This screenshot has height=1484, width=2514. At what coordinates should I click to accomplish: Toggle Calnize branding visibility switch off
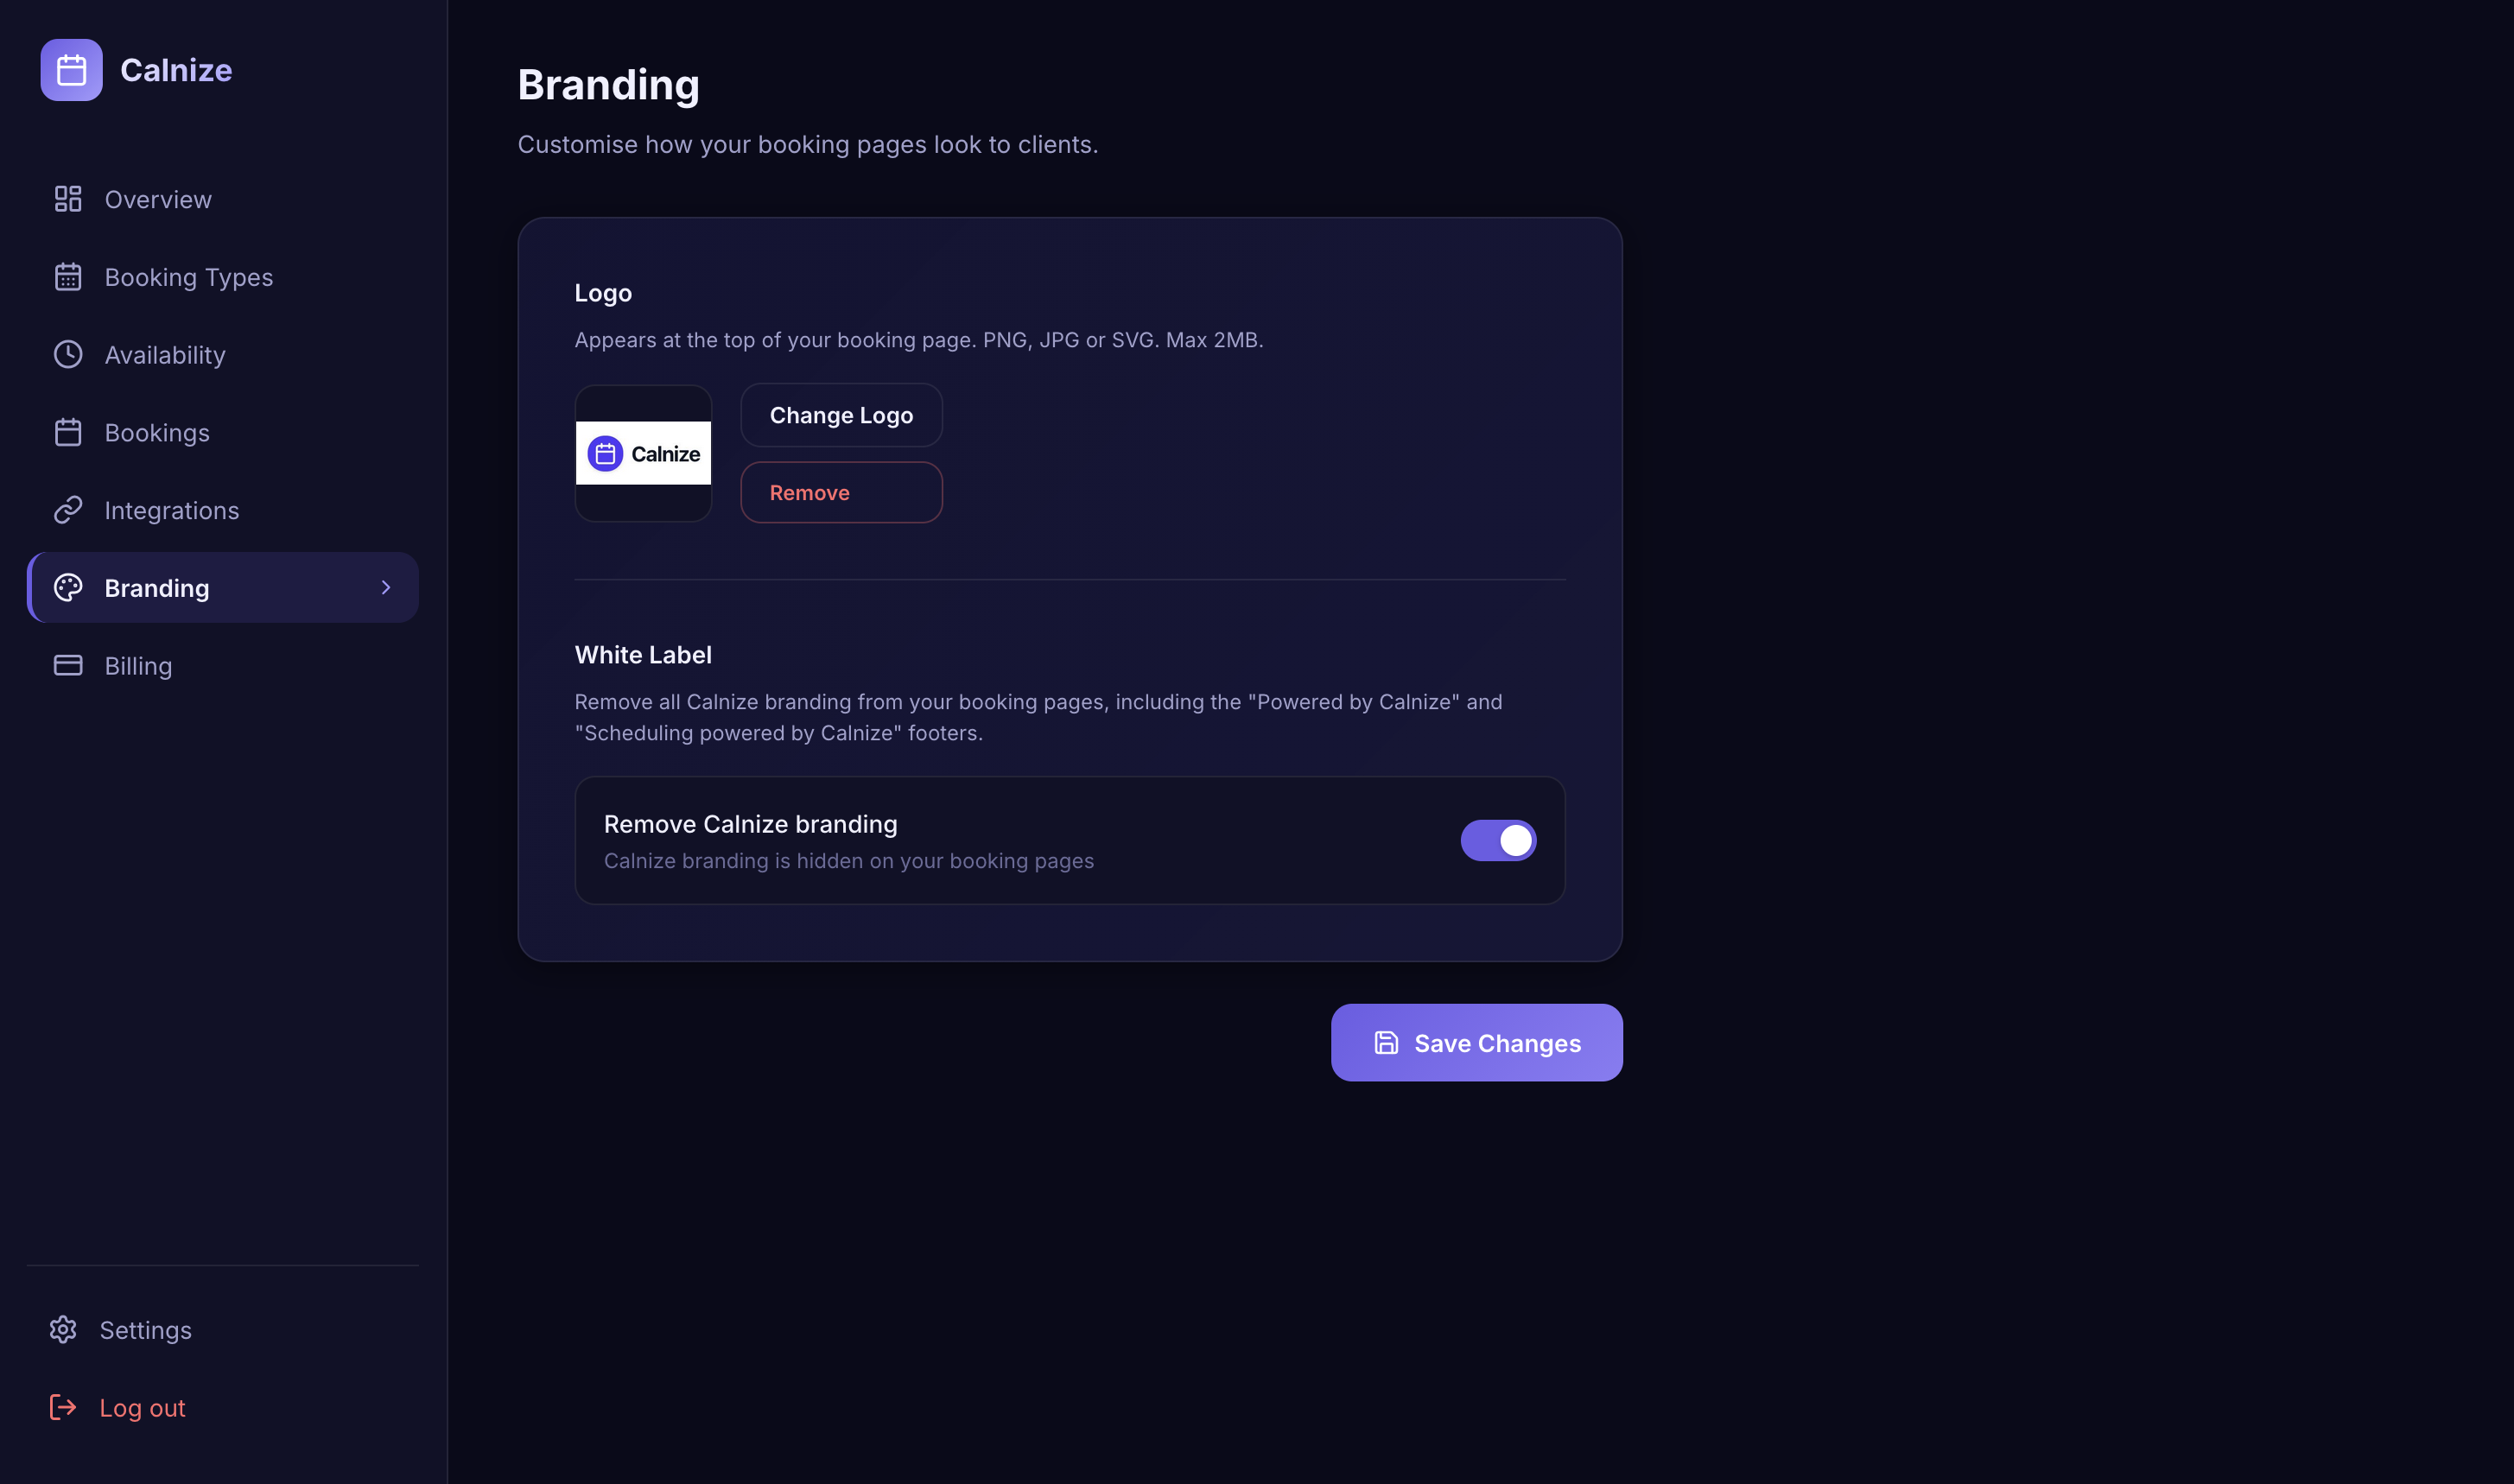pos(1498,840)
